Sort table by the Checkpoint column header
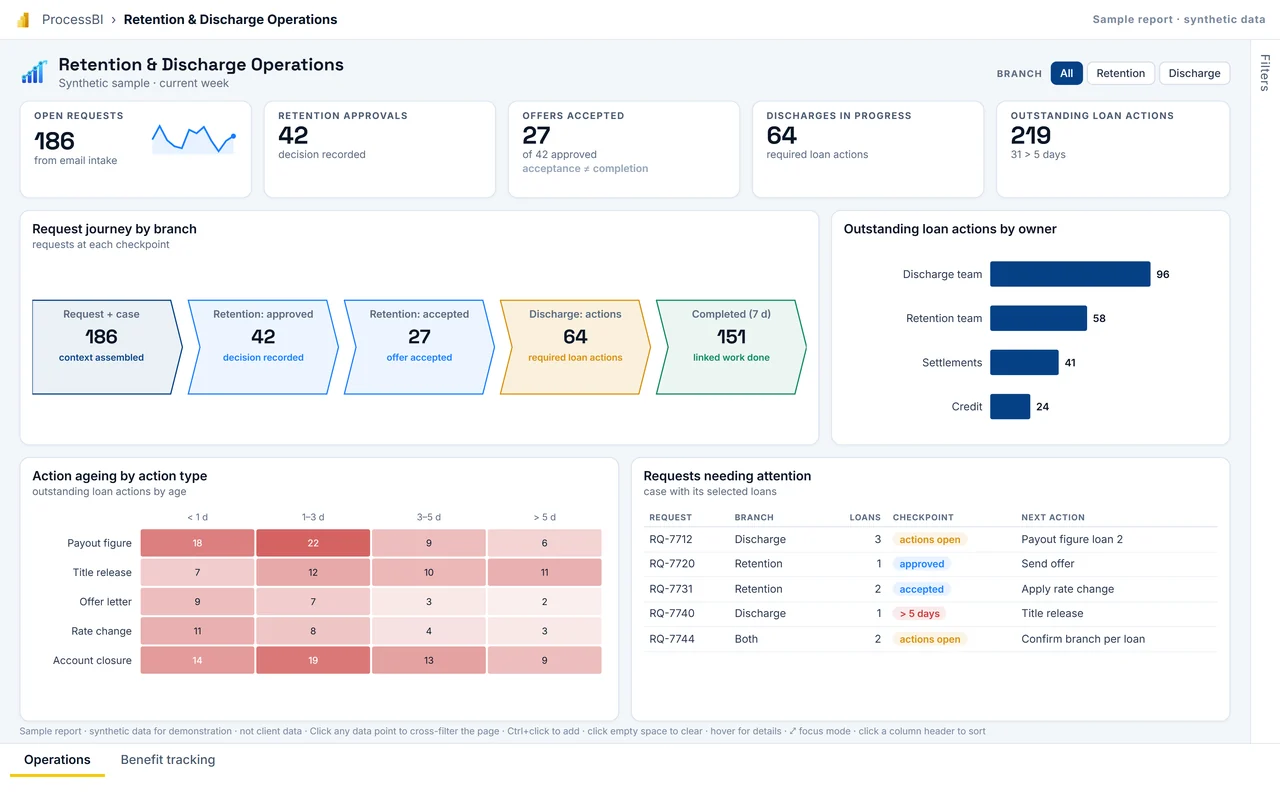The image size is (1280, 800). click(x=923, y=517)
